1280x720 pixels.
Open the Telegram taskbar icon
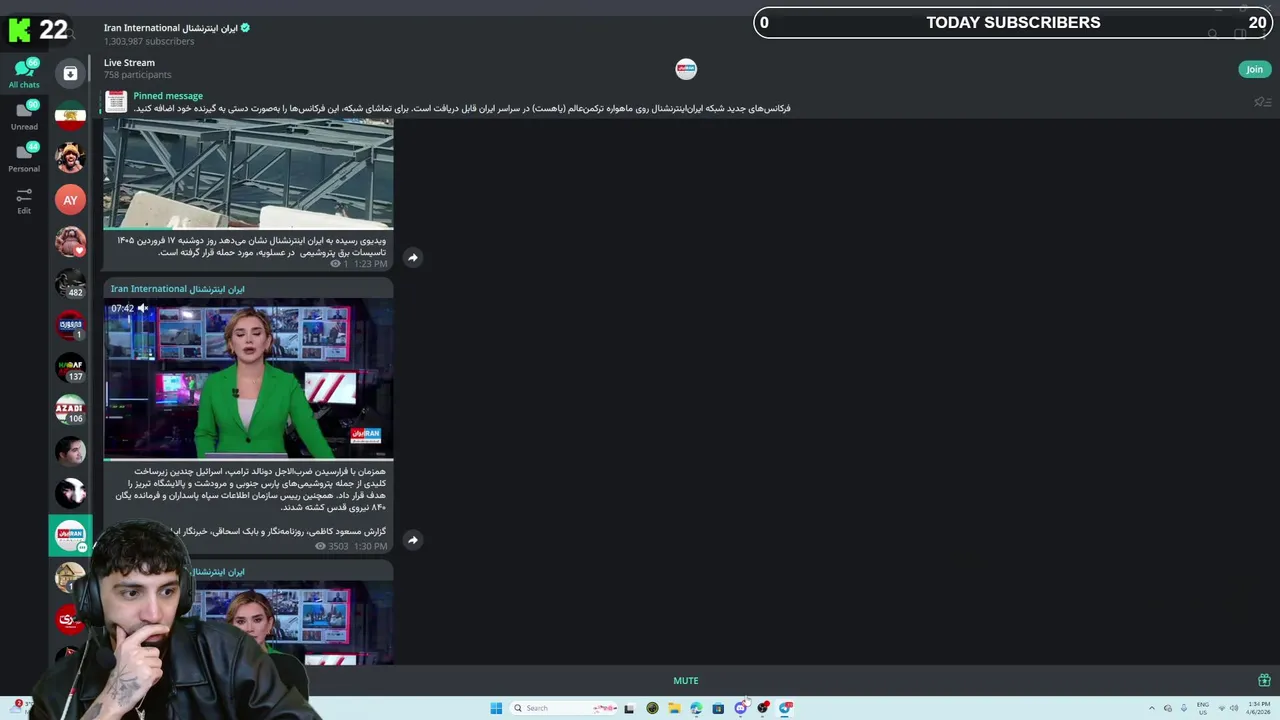click(x=785, y=708)
